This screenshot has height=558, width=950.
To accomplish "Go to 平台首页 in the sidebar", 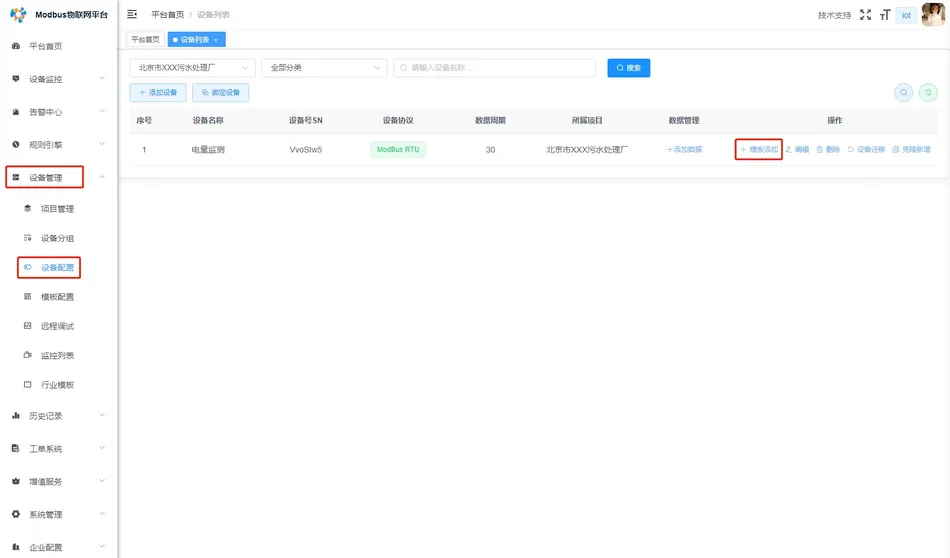I will click(x=45, y=46).
